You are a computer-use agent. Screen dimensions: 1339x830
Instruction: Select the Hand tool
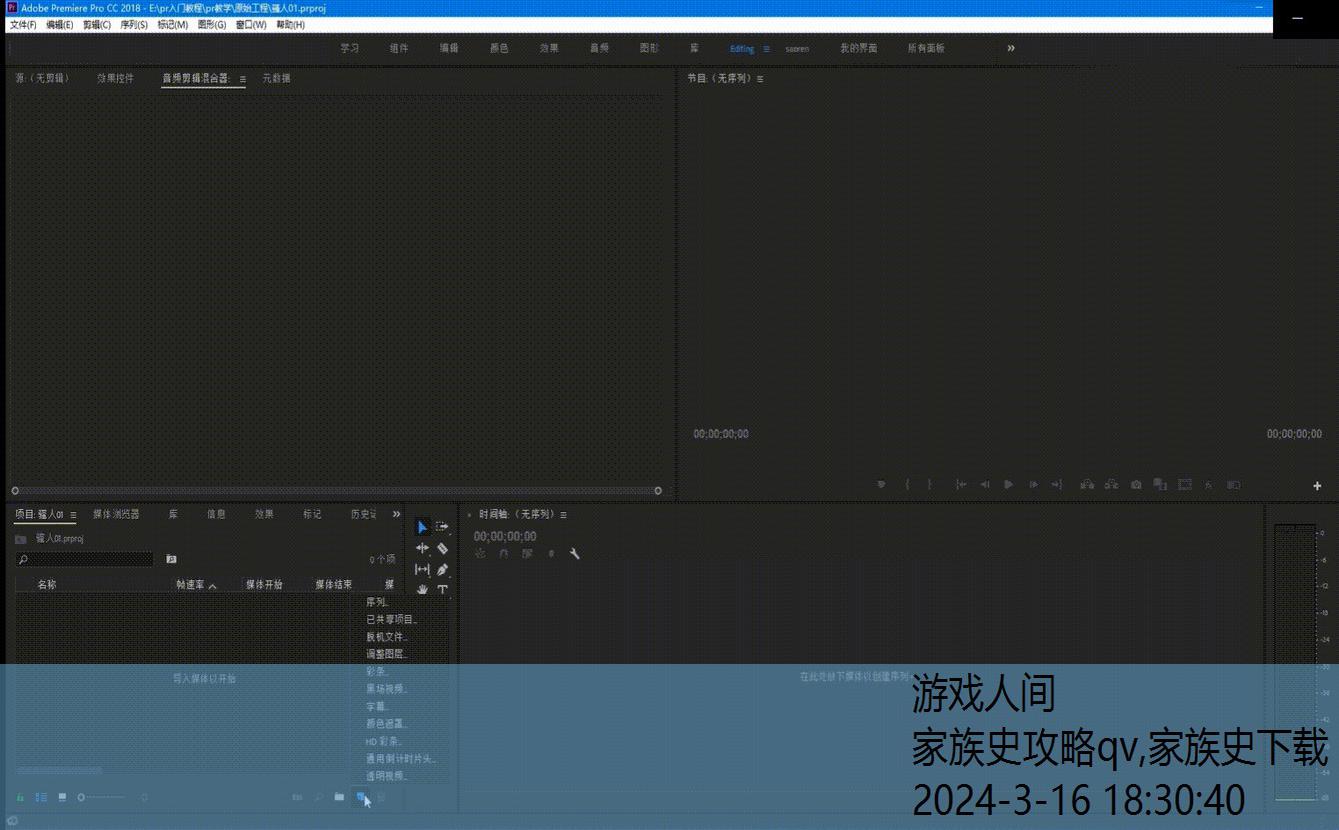coord(422,589)
